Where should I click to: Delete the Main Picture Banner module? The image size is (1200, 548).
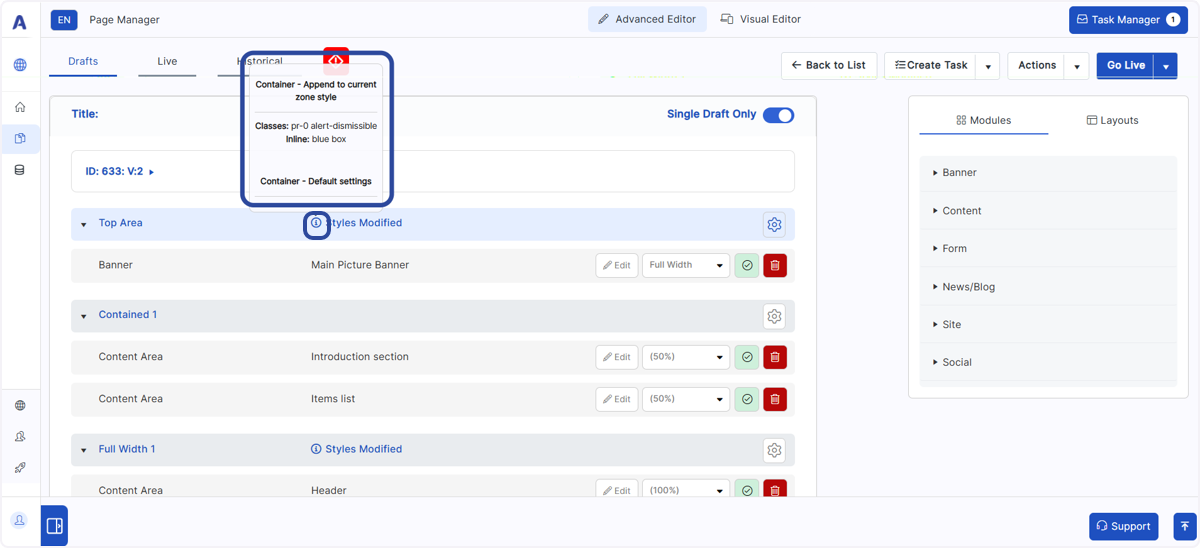775,265
